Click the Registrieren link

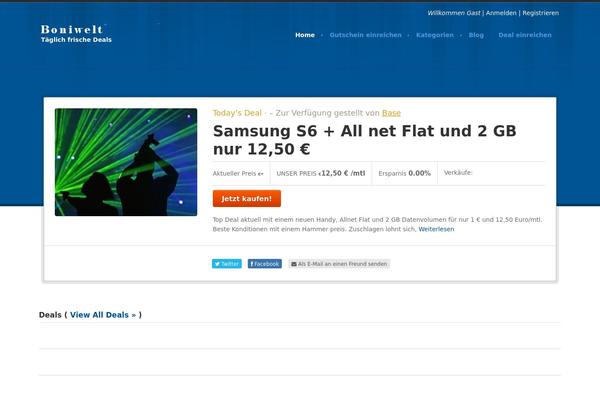point(540,13)
